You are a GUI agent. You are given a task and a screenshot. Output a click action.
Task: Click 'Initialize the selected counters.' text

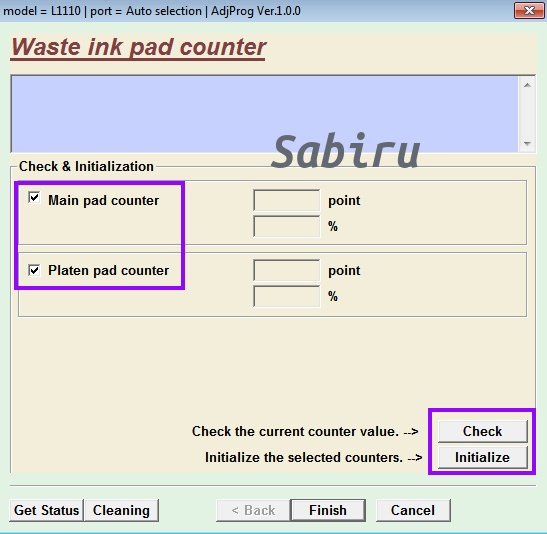click(304, 457)
